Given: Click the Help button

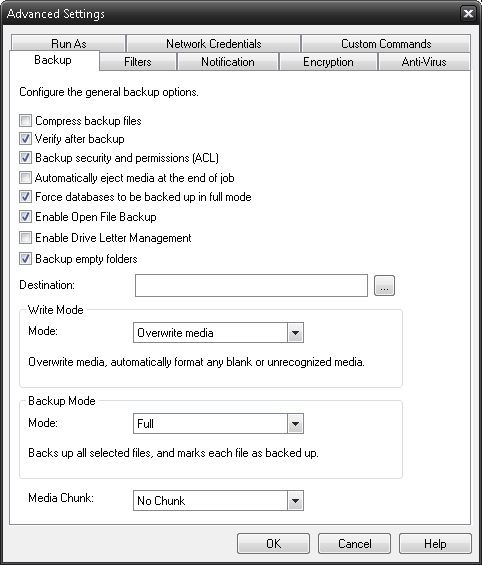Looking at the screenshot, I should tap(435, 543).
